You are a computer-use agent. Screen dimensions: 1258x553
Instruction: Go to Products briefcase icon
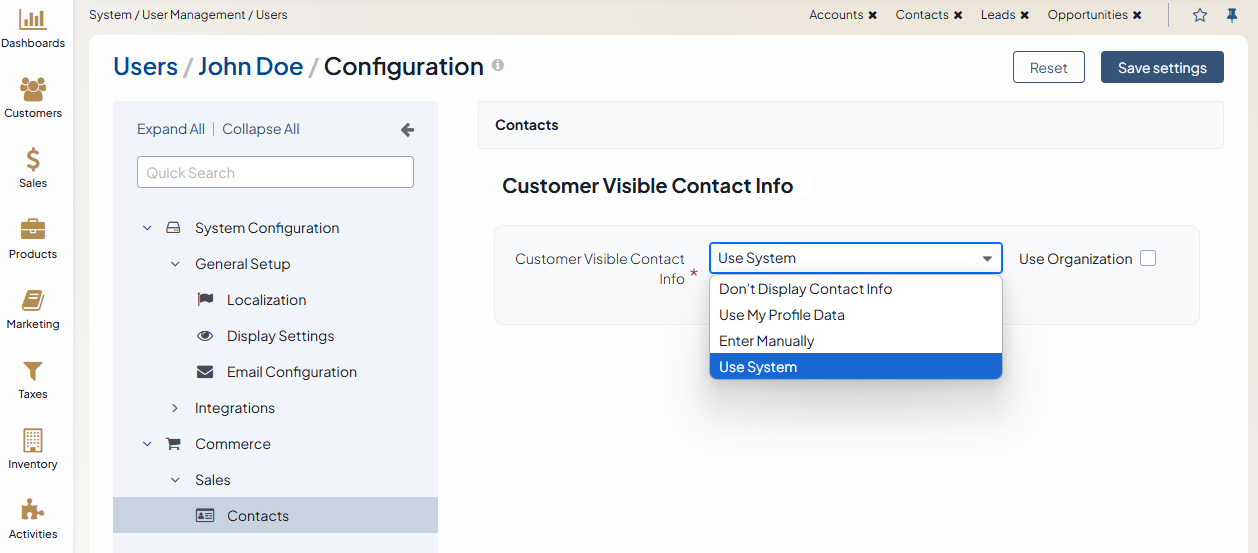click(33, 230)
